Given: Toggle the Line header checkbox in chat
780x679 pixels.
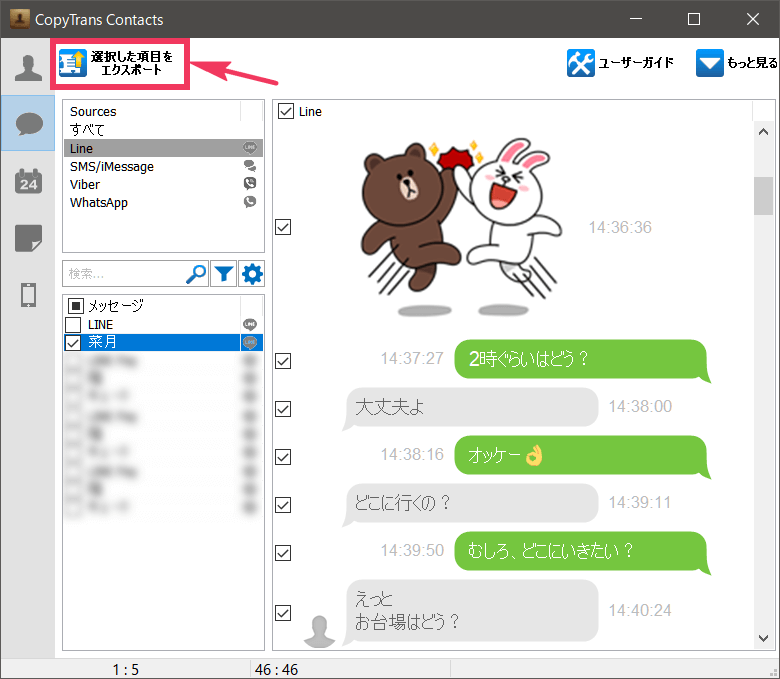Looking at the screenshot, I should point(286,111).
